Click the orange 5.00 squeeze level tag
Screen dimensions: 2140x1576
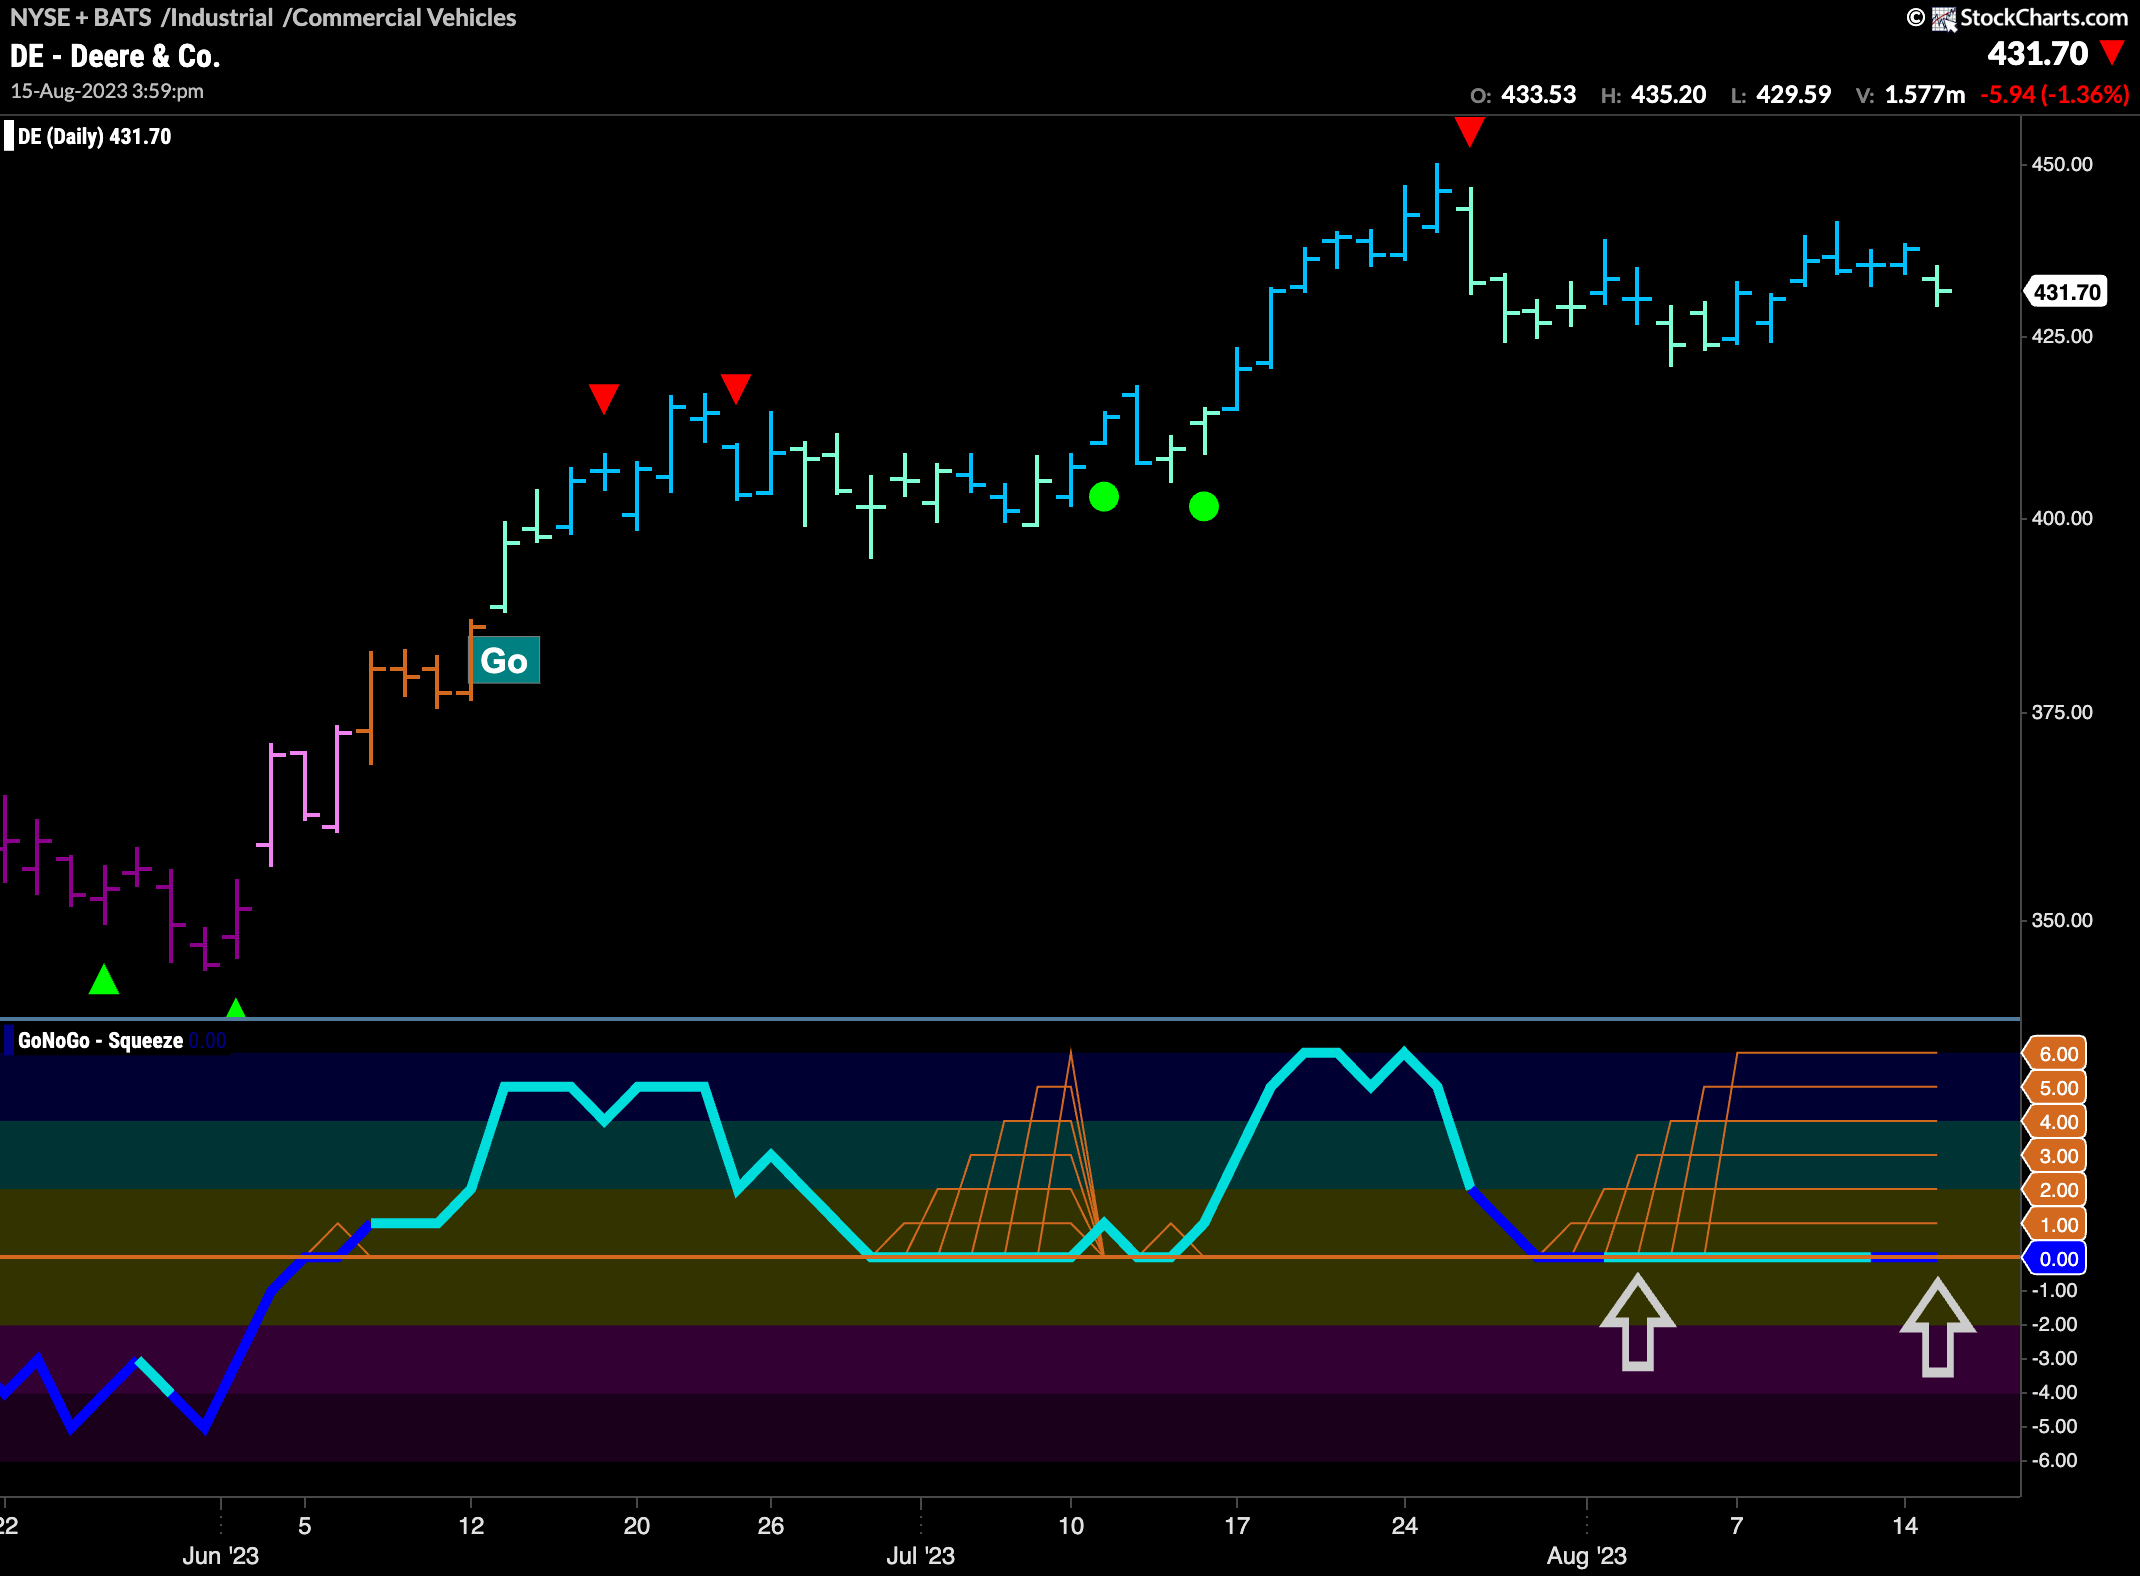pyautogui.click(x=2055, y=1088)
